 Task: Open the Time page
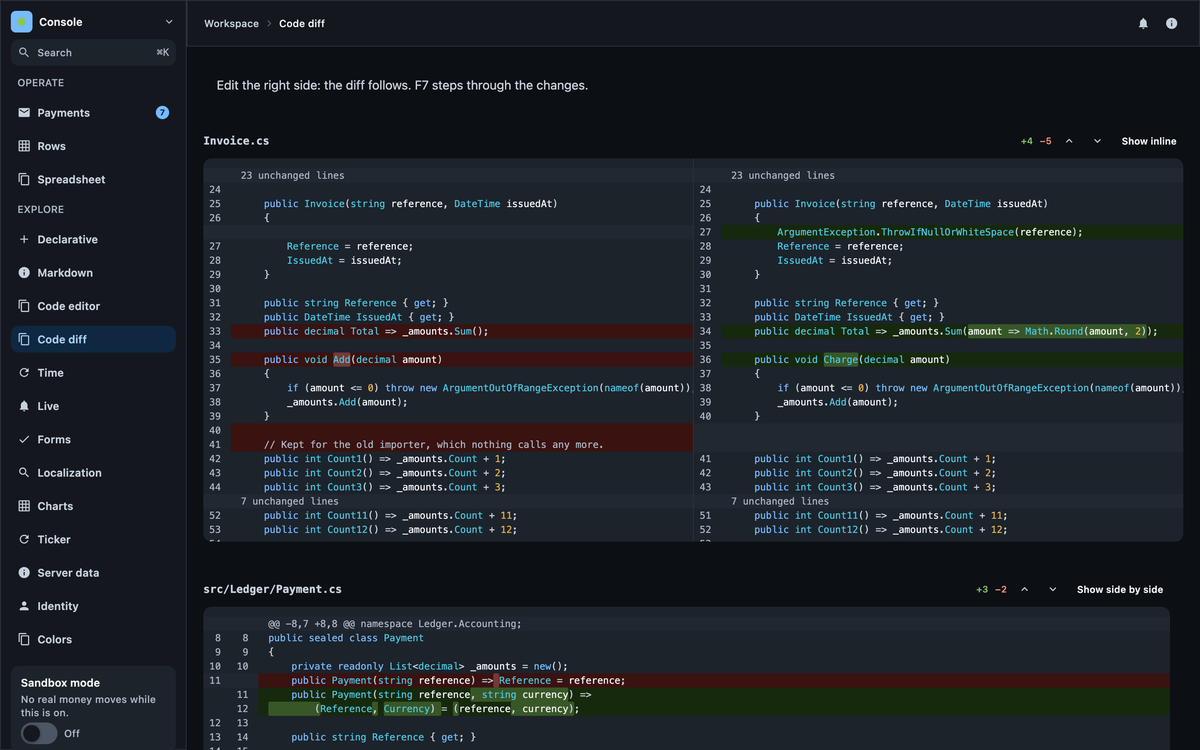click(93, 373)
